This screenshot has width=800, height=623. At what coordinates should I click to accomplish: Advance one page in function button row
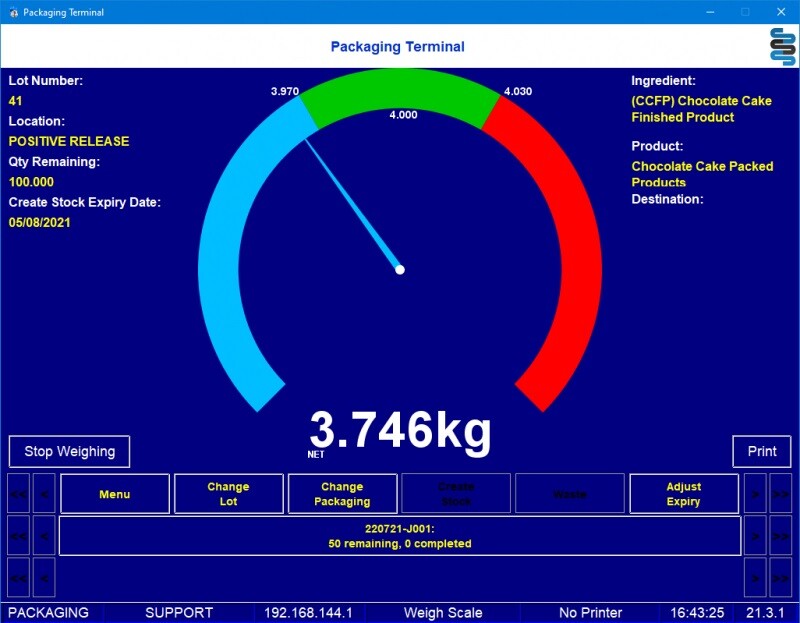point(755,494)
